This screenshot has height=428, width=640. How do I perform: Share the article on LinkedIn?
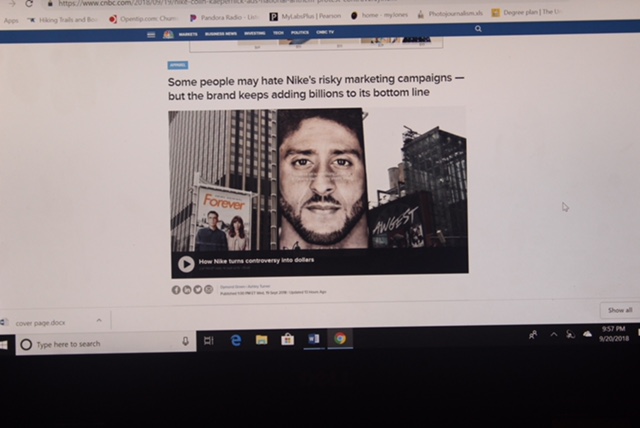[x=187, y=289]
